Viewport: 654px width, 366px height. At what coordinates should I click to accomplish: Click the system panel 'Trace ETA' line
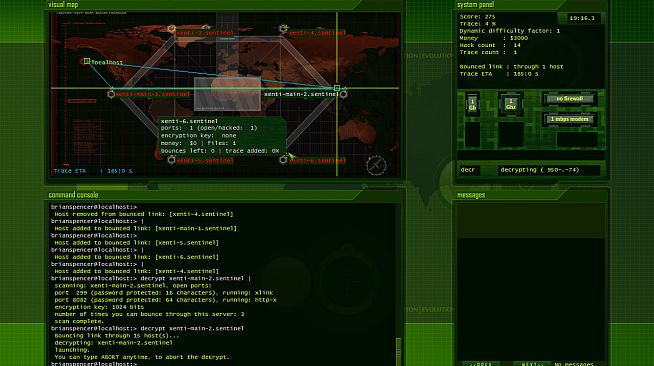click(x=499, y=74)
